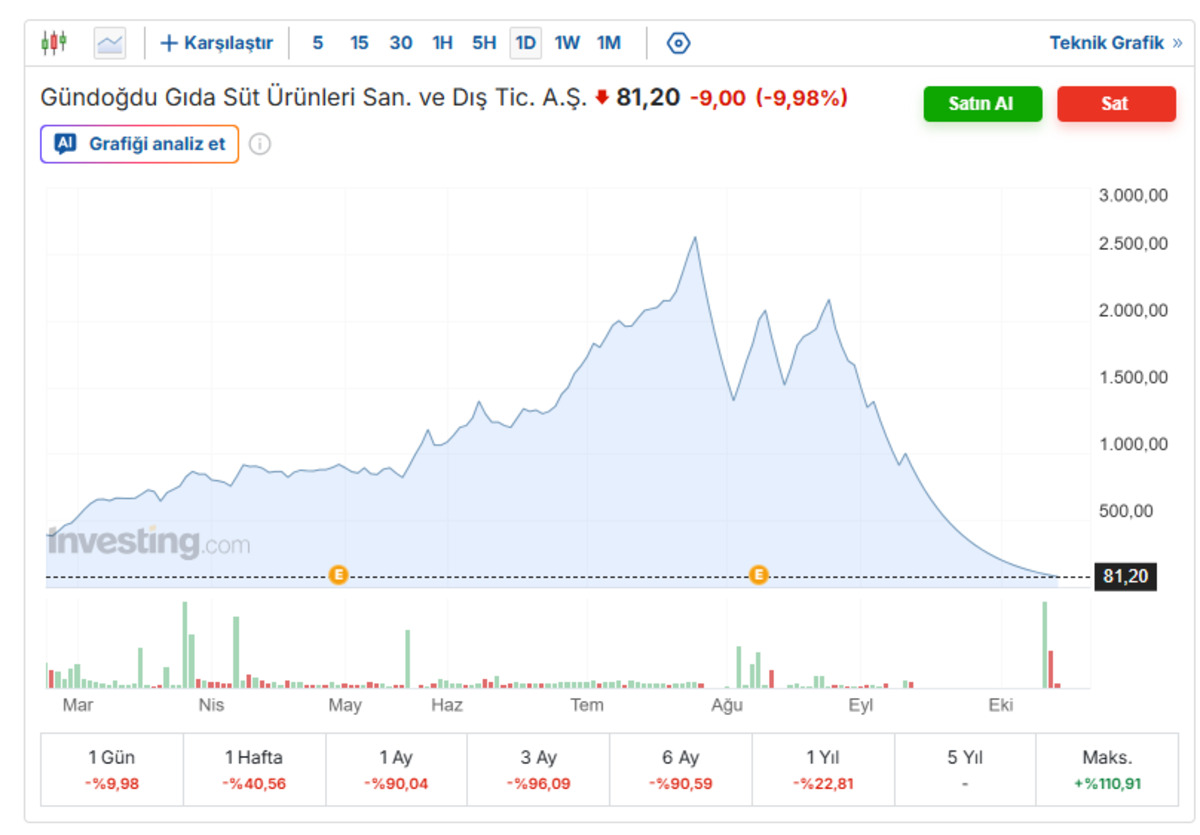
Task: Open chart settings gear icon
Action: point(679,43)
